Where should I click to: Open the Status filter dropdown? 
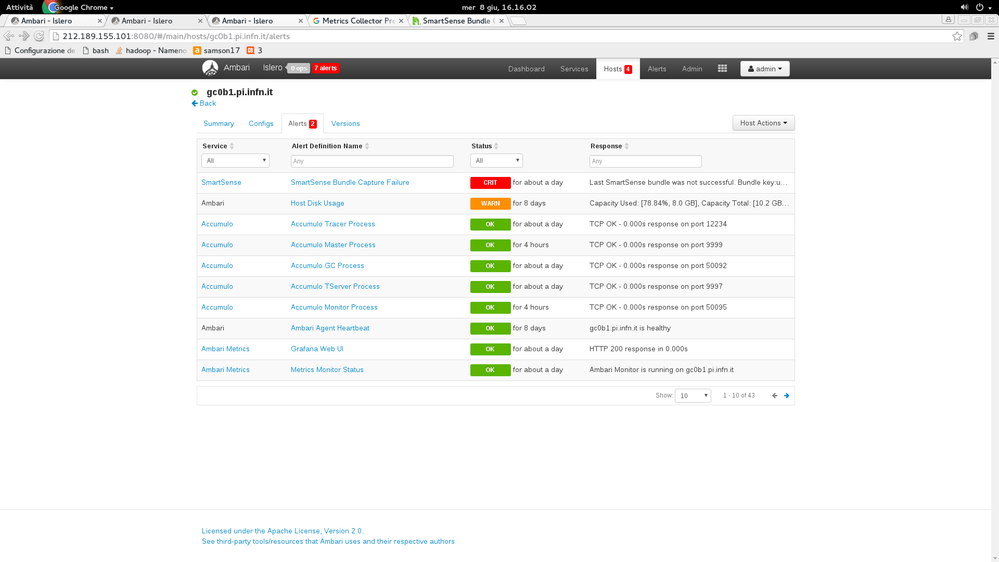coord(496,161)
